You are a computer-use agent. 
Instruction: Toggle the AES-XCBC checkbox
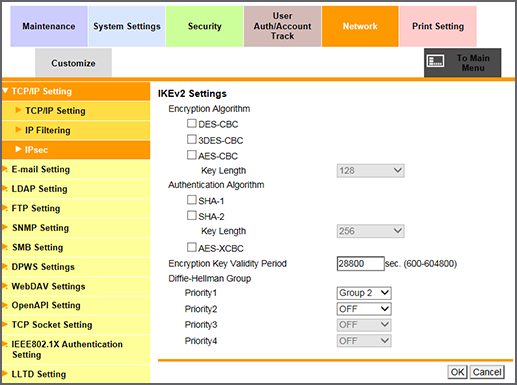(192, 247)
